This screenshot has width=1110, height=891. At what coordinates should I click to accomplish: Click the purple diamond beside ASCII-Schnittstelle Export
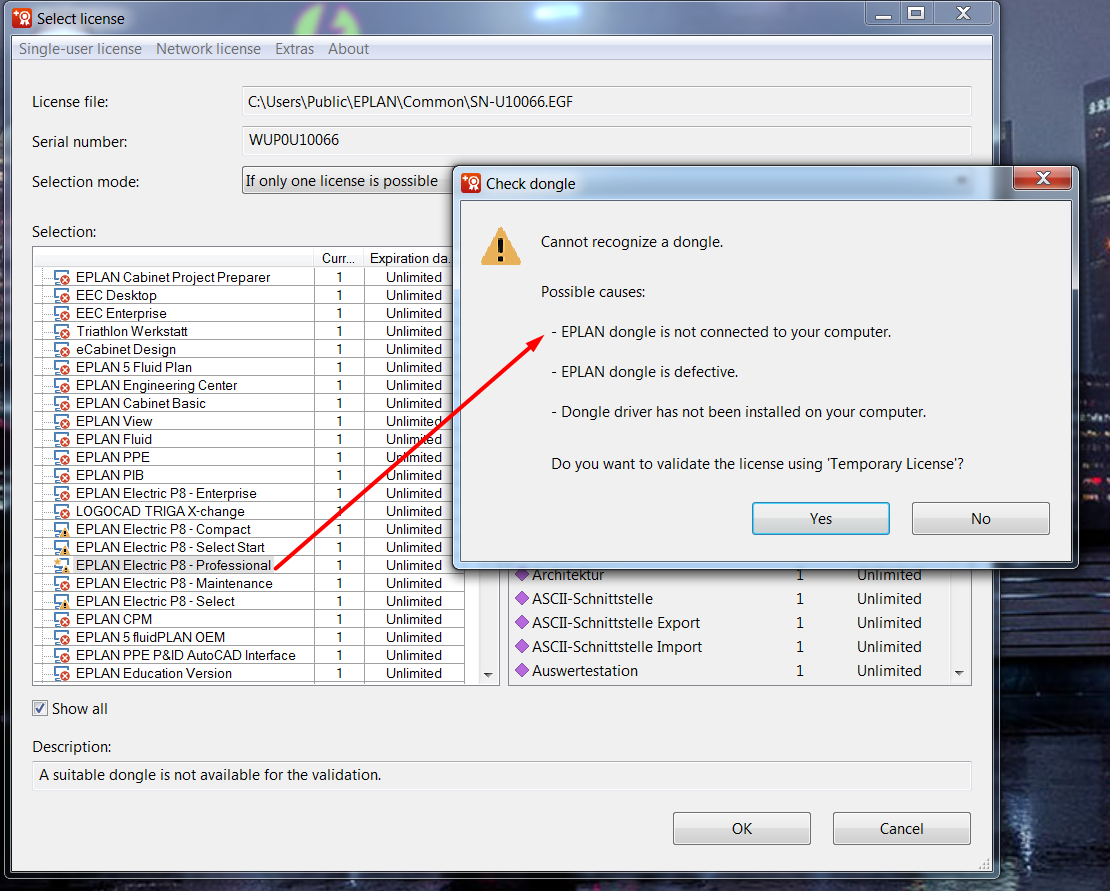(522, 622)
